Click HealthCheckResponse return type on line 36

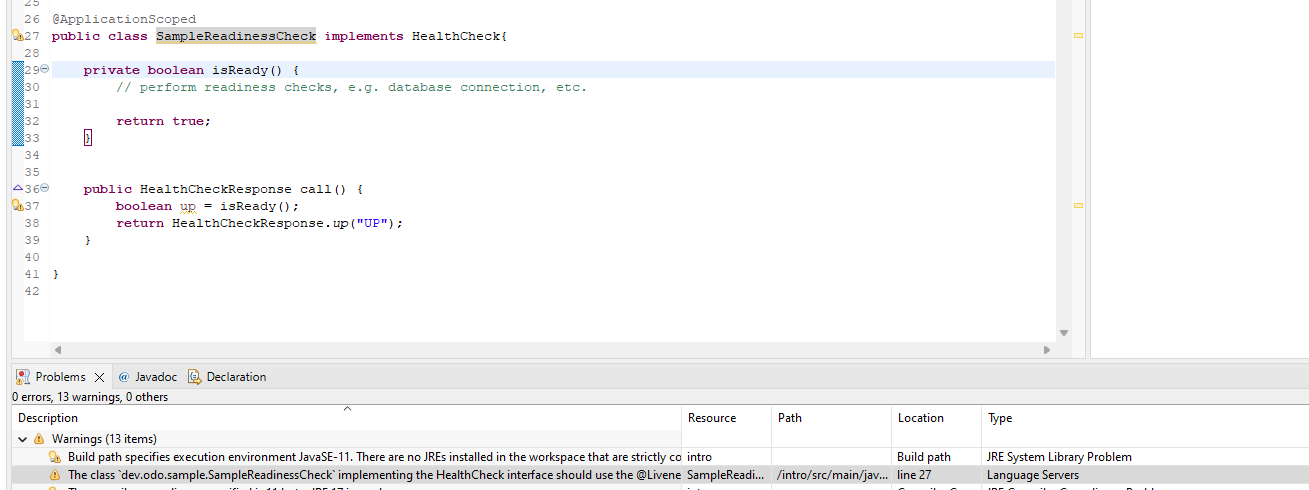tap(215, 189)
